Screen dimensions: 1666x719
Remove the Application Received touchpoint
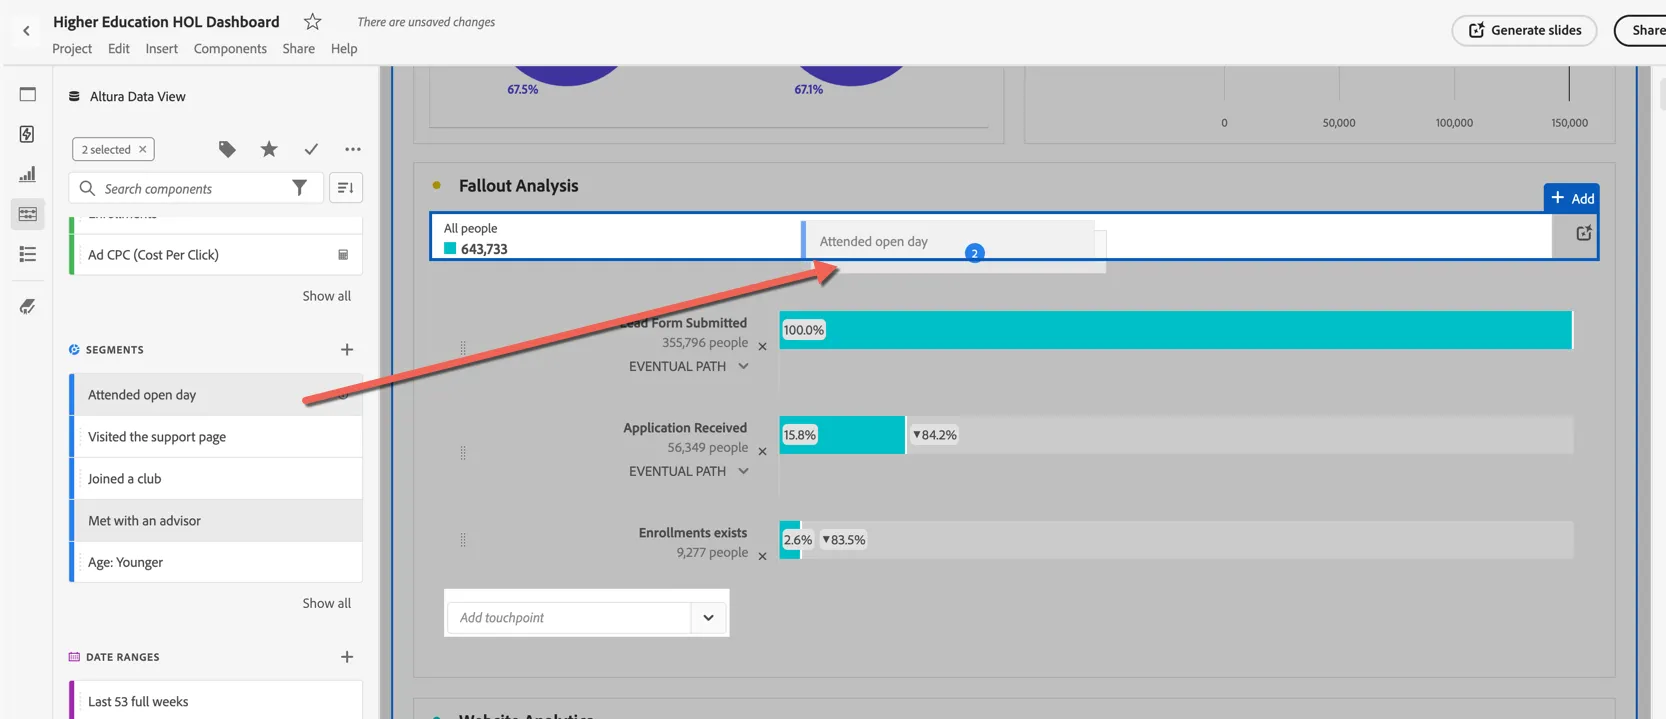coord(762,452)
